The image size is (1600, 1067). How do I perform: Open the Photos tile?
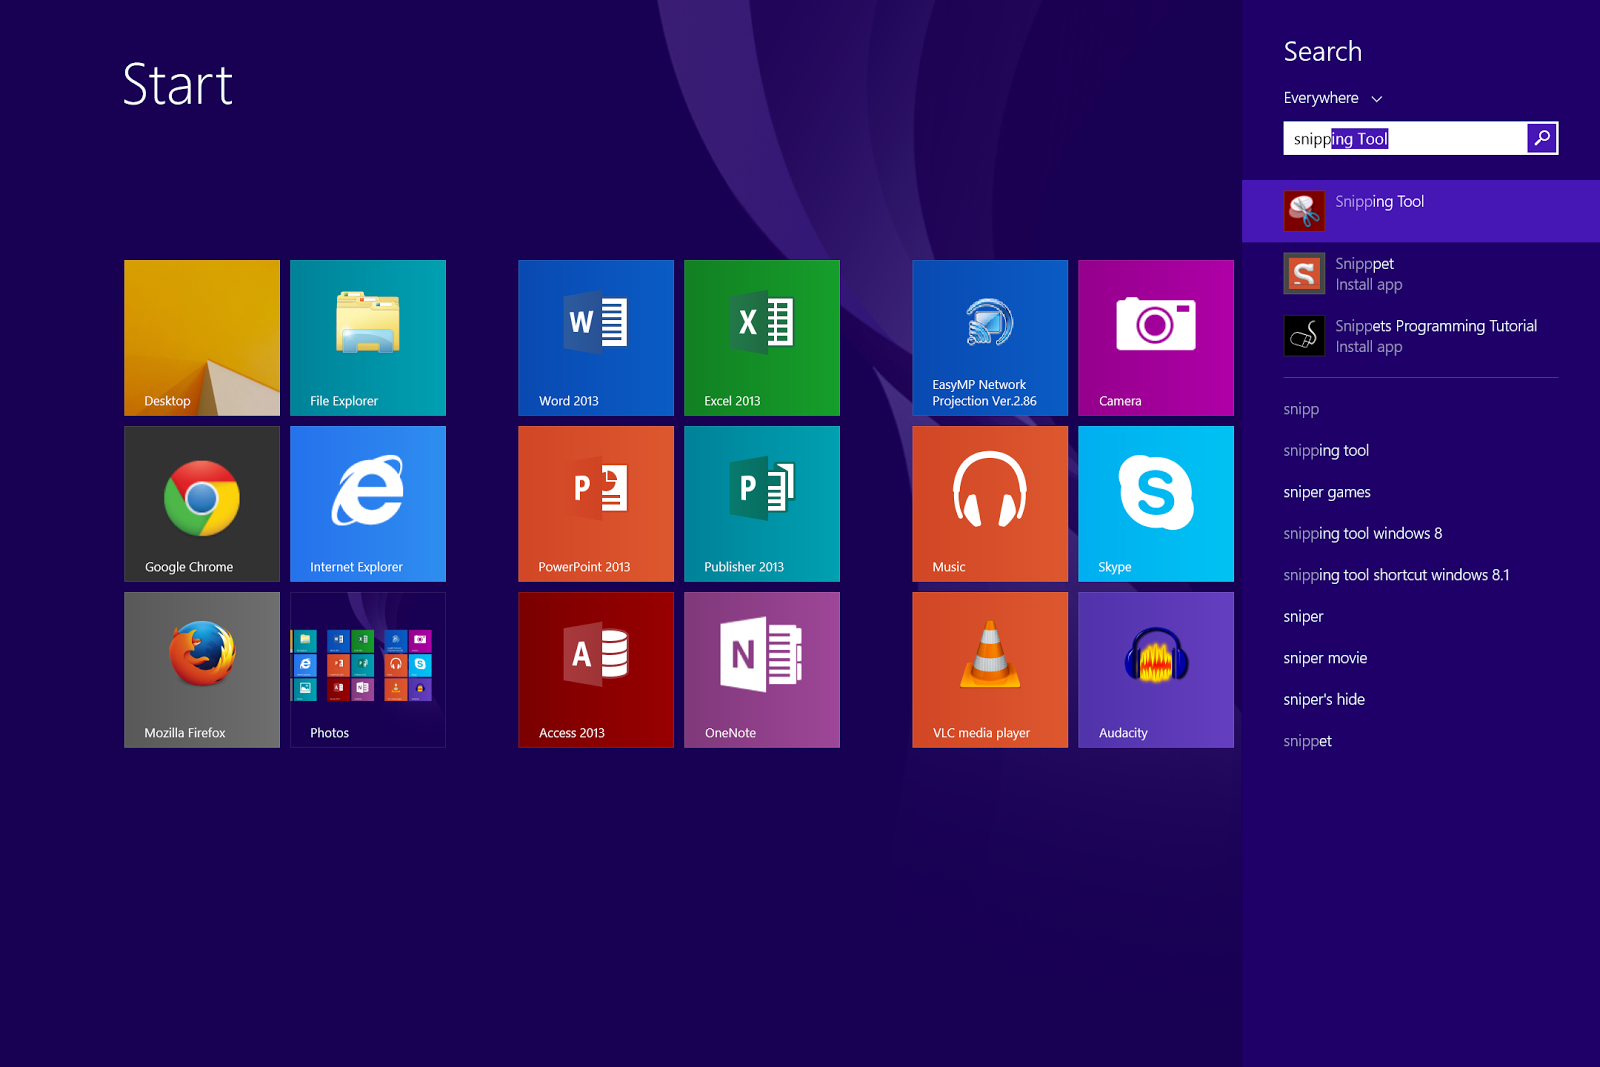(x=368, y=670)
